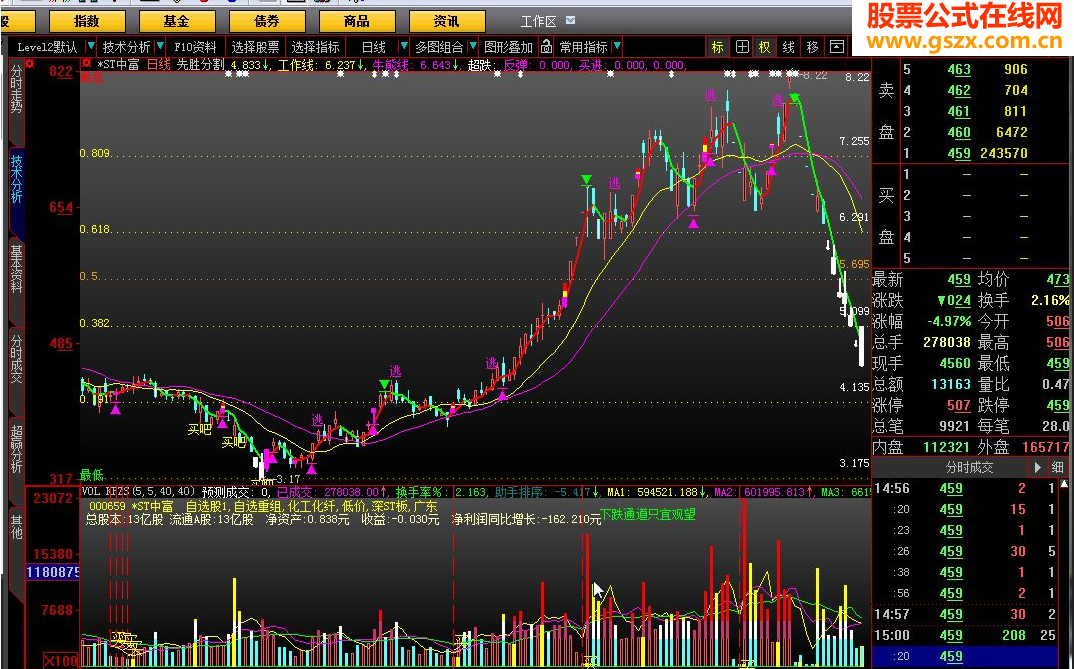This screenshot has height=669, width=1074.
Task: Toggle the 标 marker display button
Action: (x=717, y=47)
